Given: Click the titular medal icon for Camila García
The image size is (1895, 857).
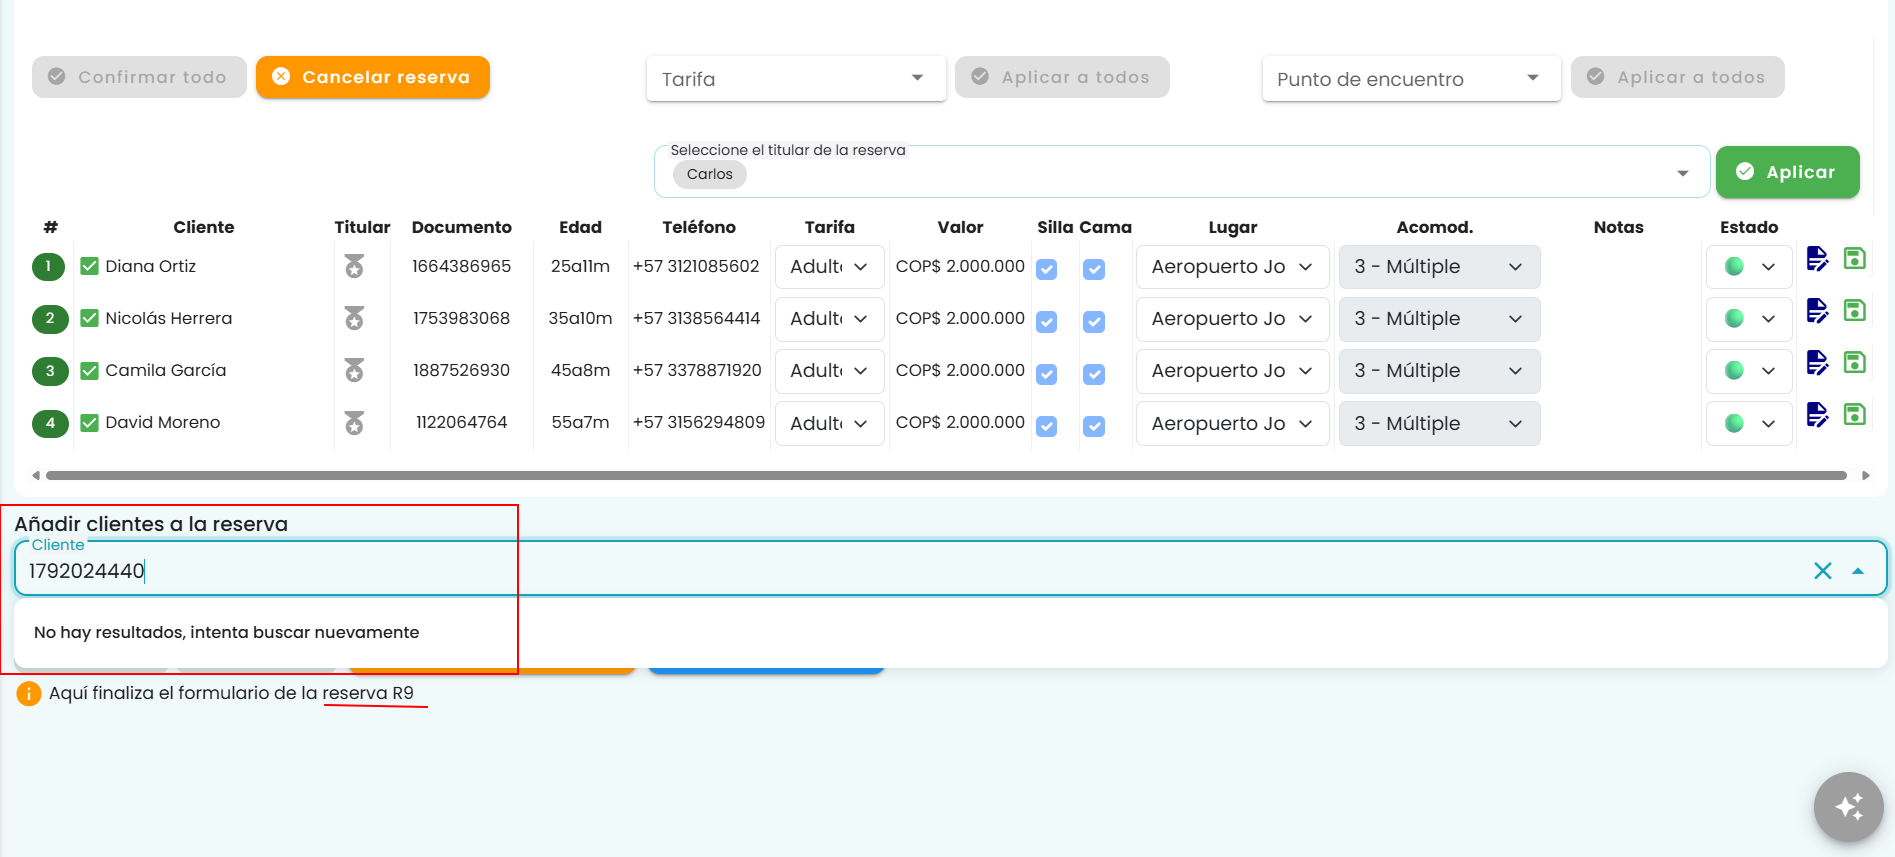Looking at the screenshot, I should click(x=354, y=370).
